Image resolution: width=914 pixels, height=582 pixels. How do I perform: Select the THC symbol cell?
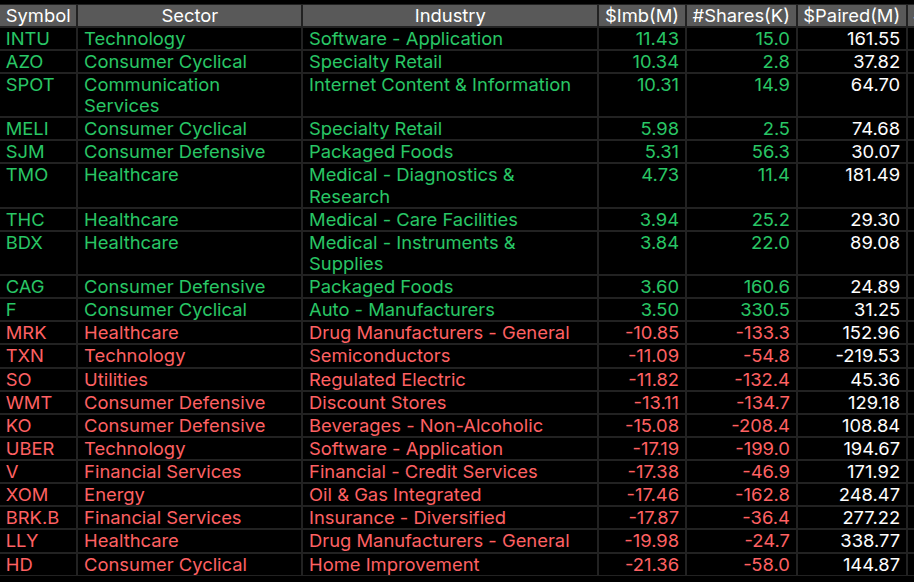coord(38,220)
